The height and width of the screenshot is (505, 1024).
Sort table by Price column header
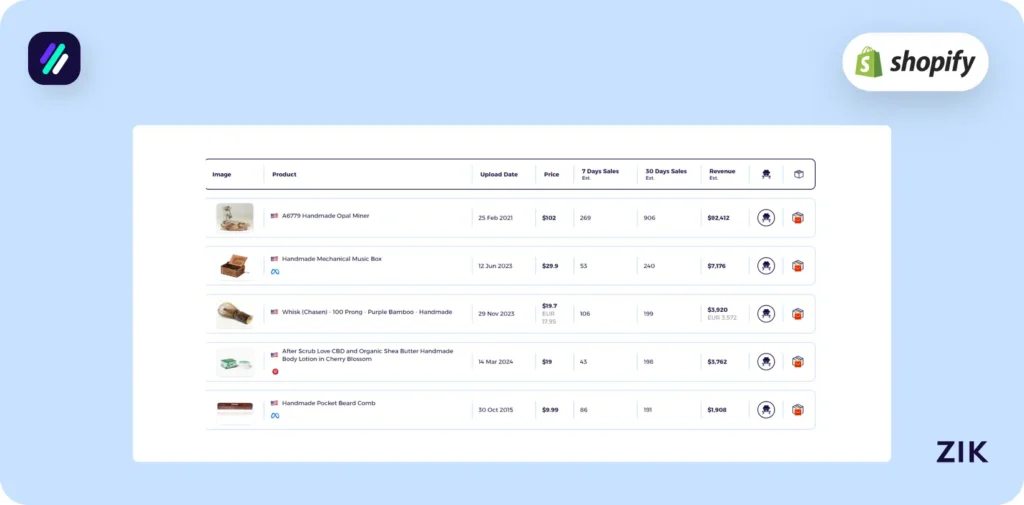tap(551, 175)
